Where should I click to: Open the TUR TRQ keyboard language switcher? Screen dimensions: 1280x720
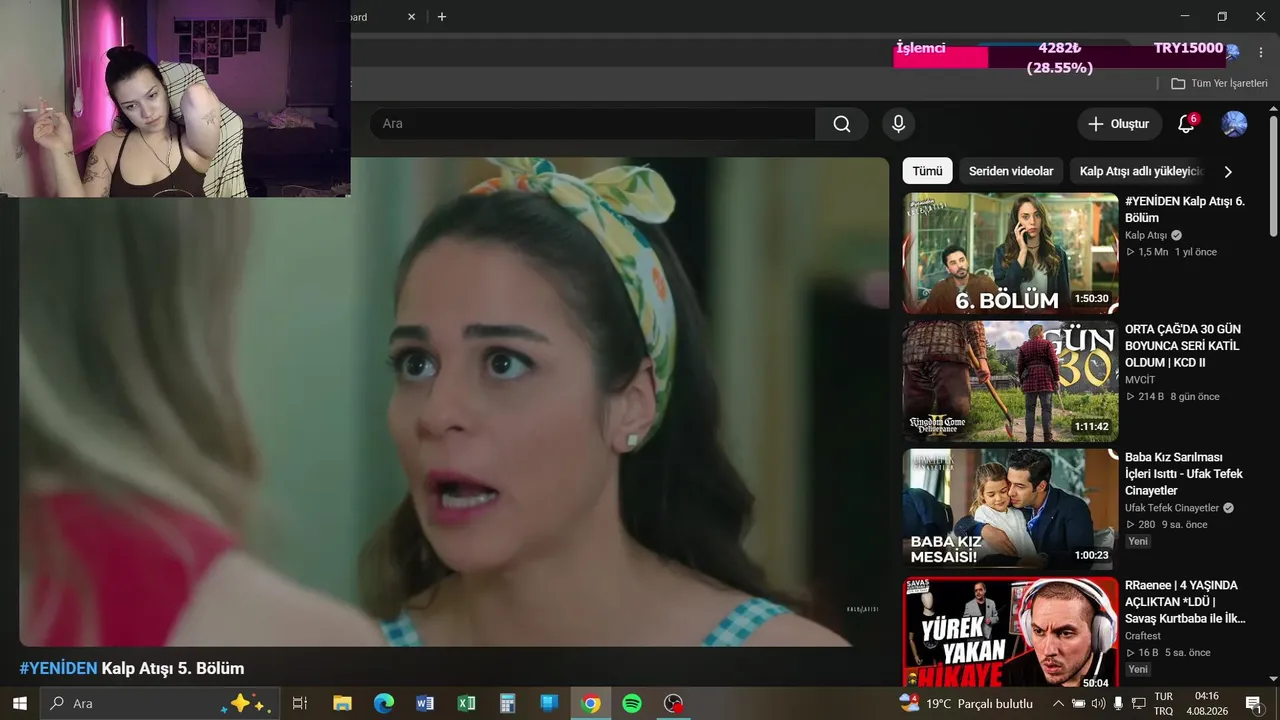pos(1164,703)
